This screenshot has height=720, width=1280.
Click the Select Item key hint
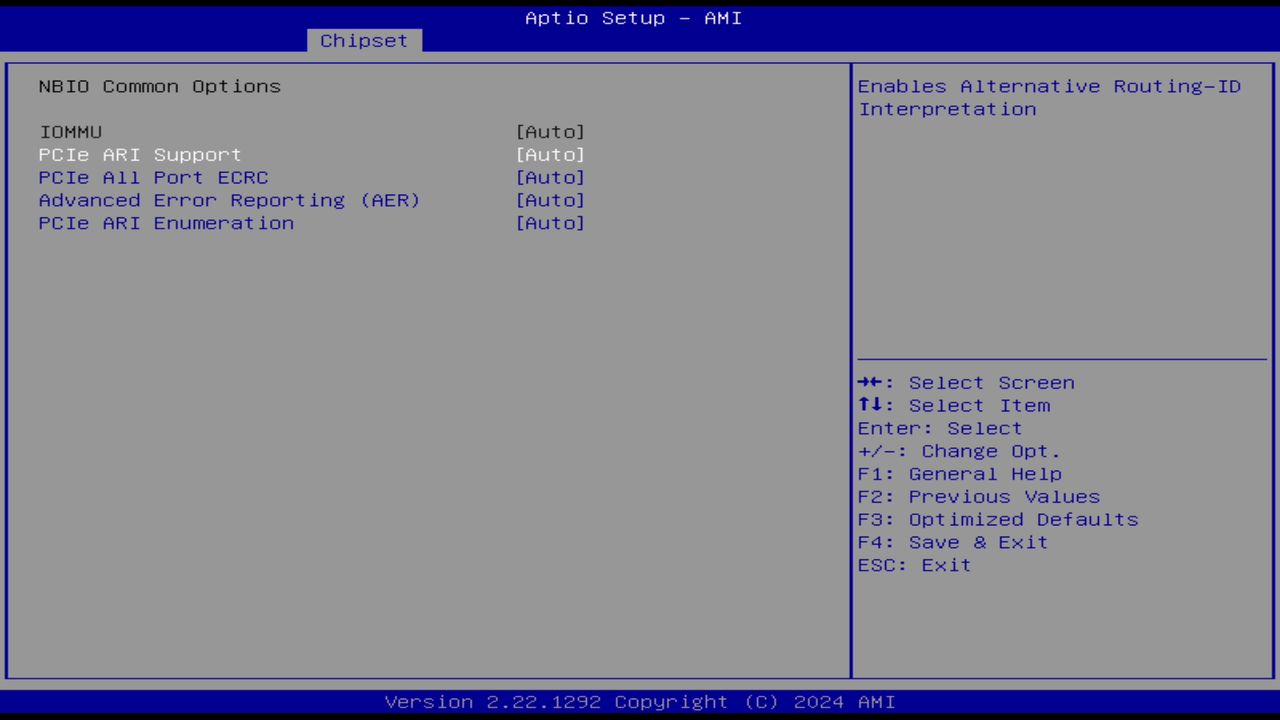tap(954, 406)
